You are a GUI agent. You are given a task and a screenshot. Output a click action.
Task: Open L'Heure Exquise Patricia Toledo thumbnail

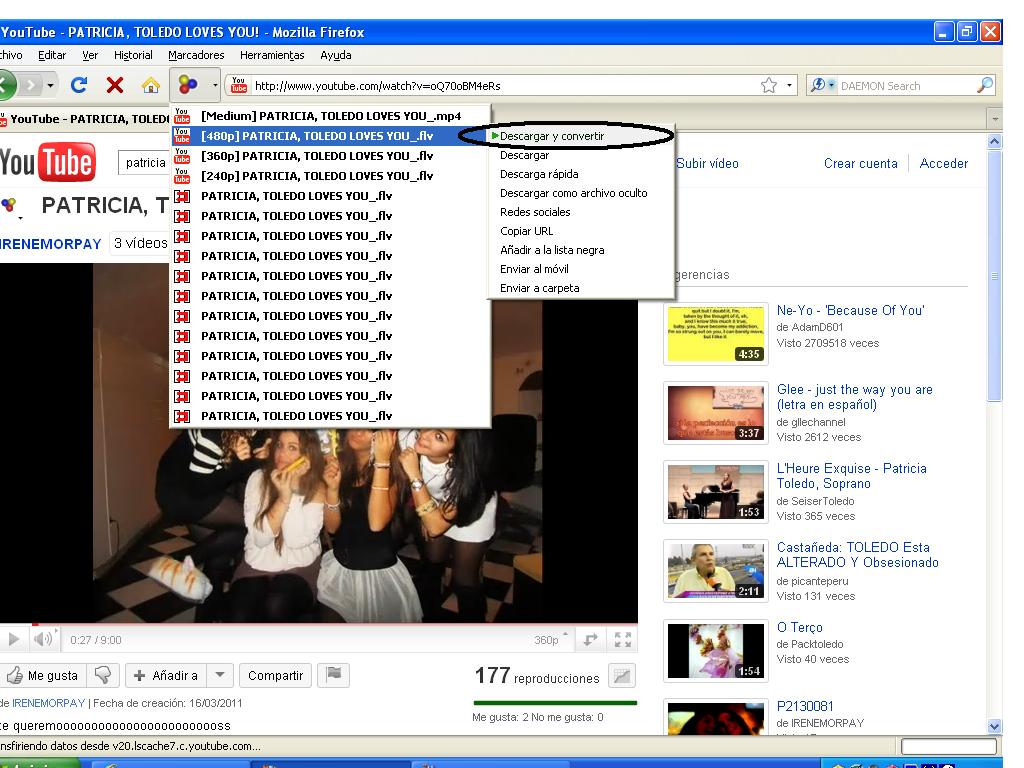716,492
